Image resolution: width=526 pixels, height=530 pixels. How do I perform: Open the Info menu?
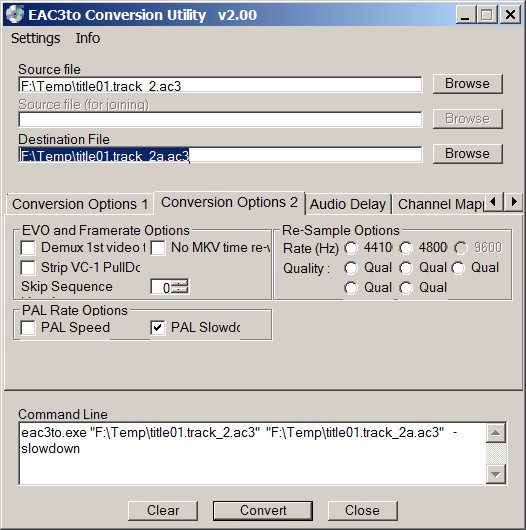88,38
